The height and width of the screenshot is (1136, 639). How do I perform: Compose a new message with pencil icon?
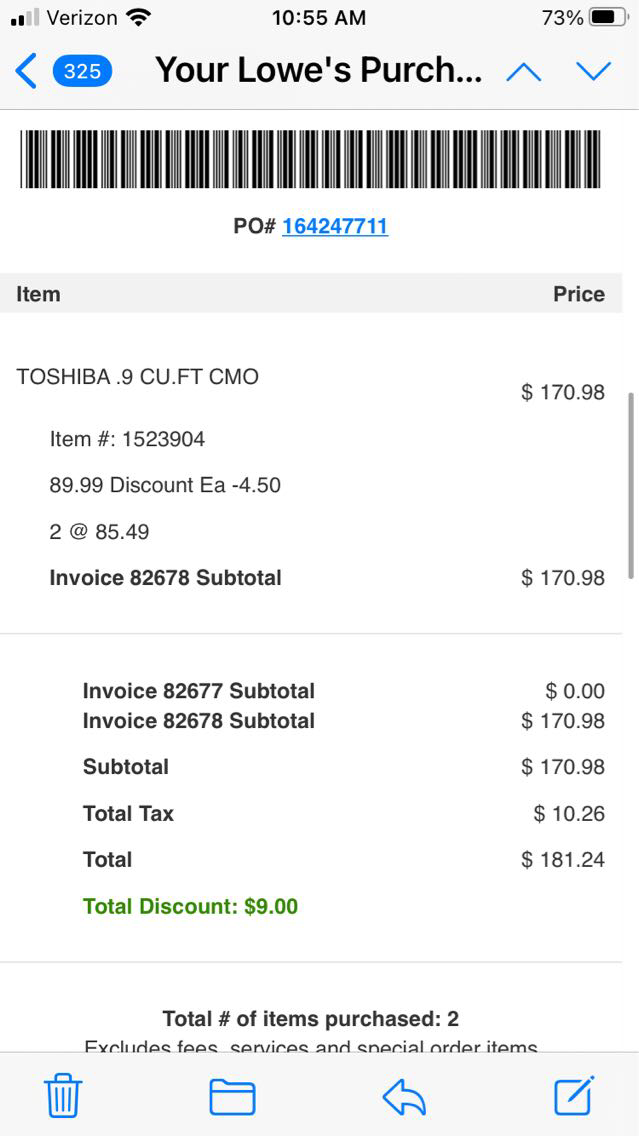point(575,1096)
